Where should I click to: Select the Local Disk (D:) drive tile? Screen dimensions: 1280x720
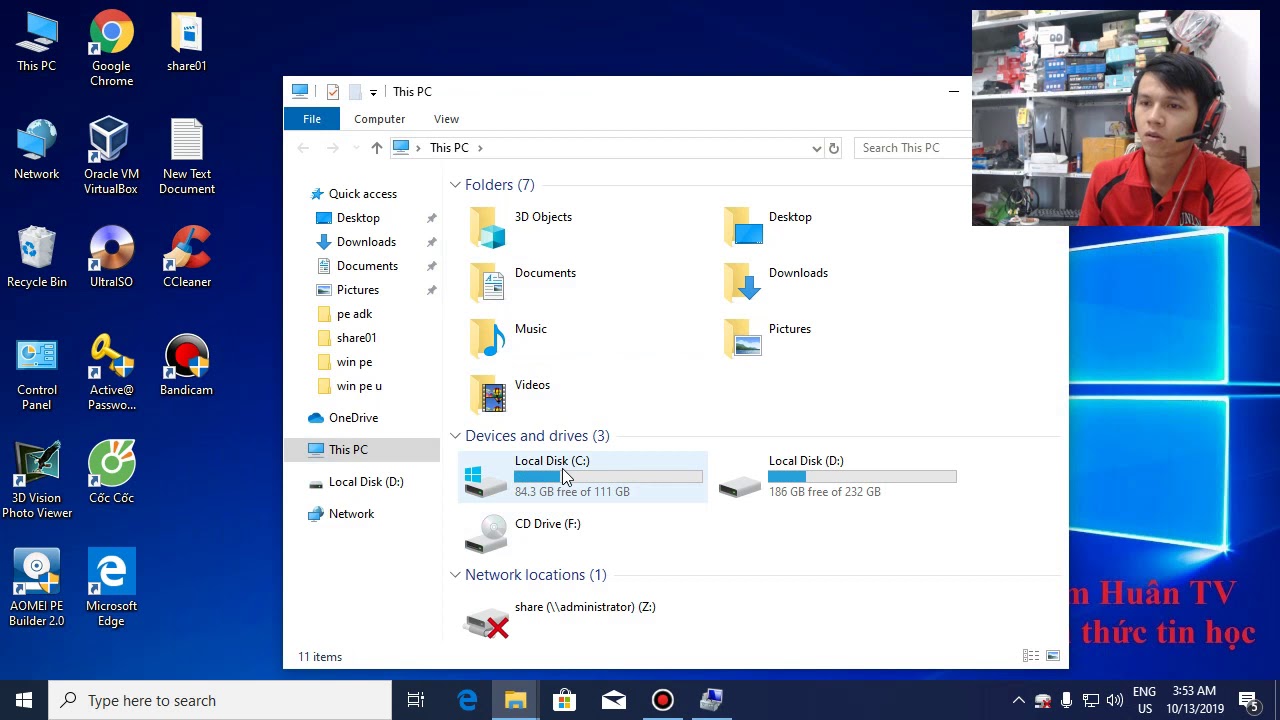[x=838, y=477]
